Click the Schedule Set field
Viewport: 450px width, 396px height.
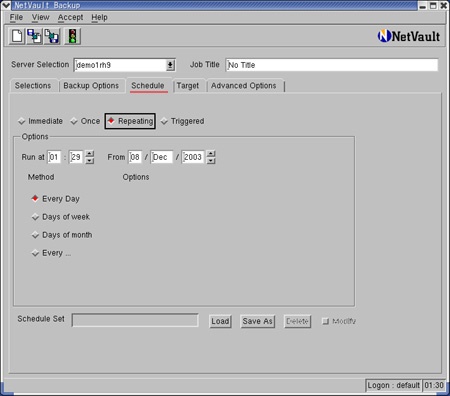135,320
